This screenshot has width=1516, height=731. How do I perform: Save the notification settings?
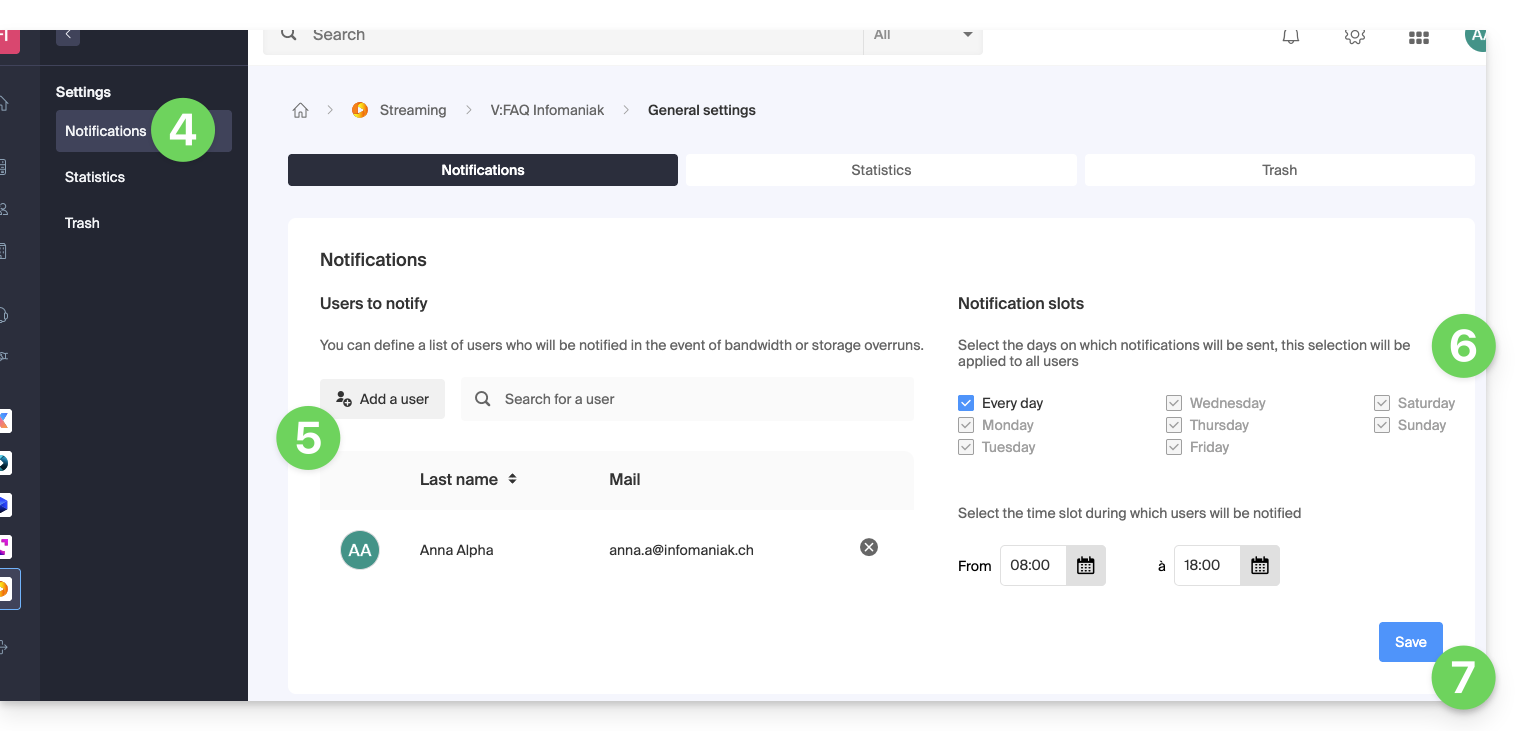coord(1410,642)
